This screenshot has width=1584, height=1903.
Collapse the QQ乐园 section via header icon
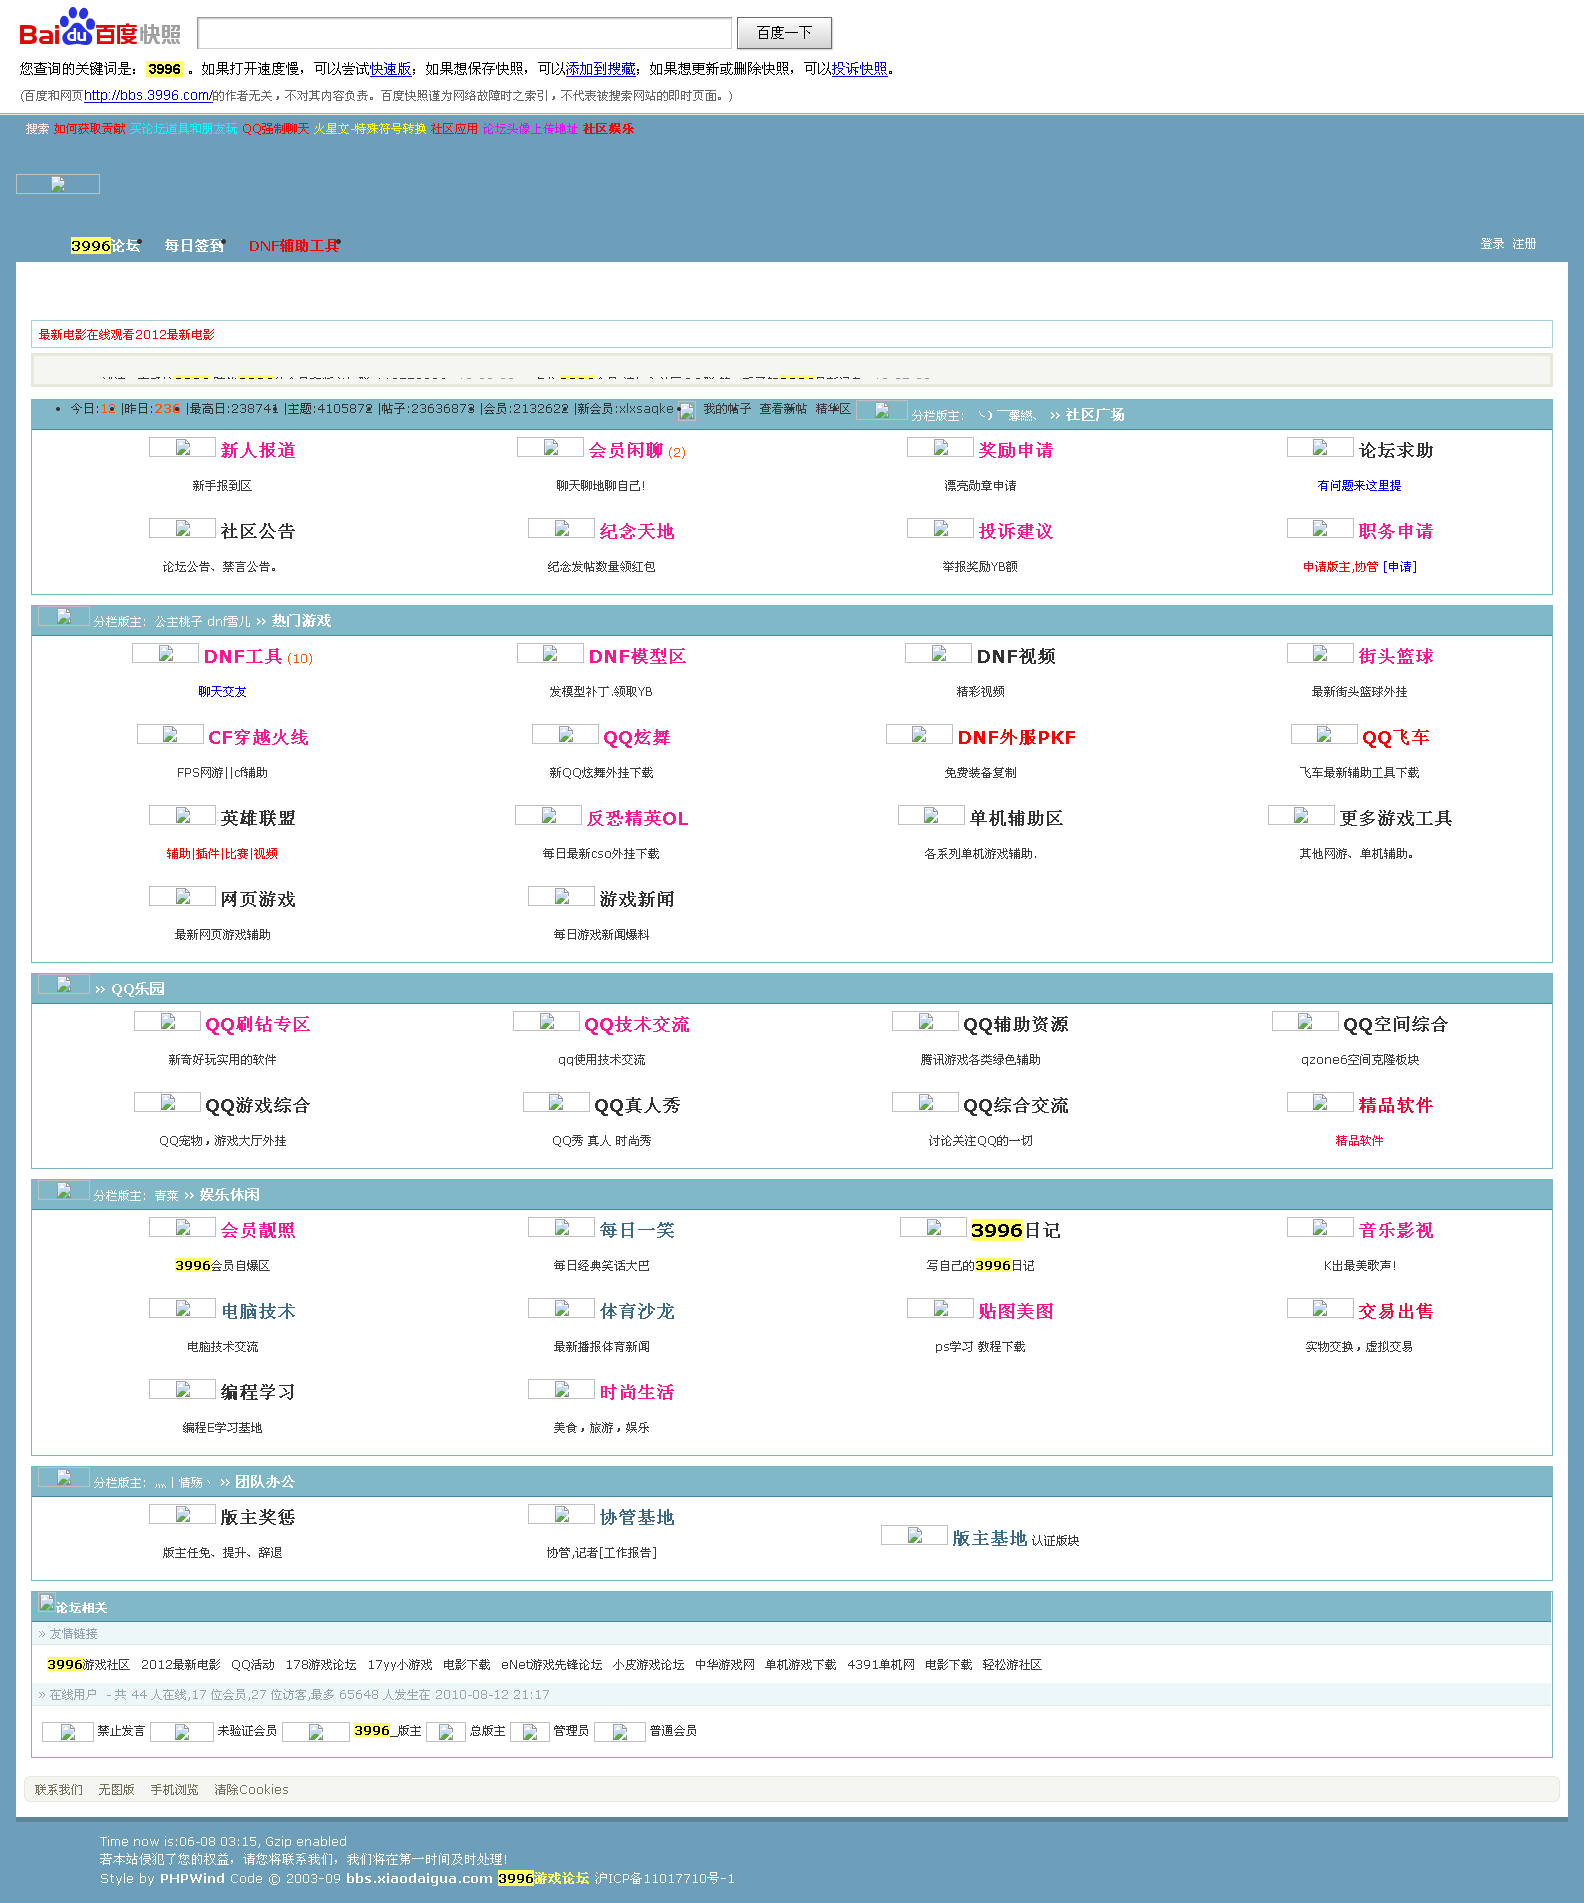[x=63, y=986]
